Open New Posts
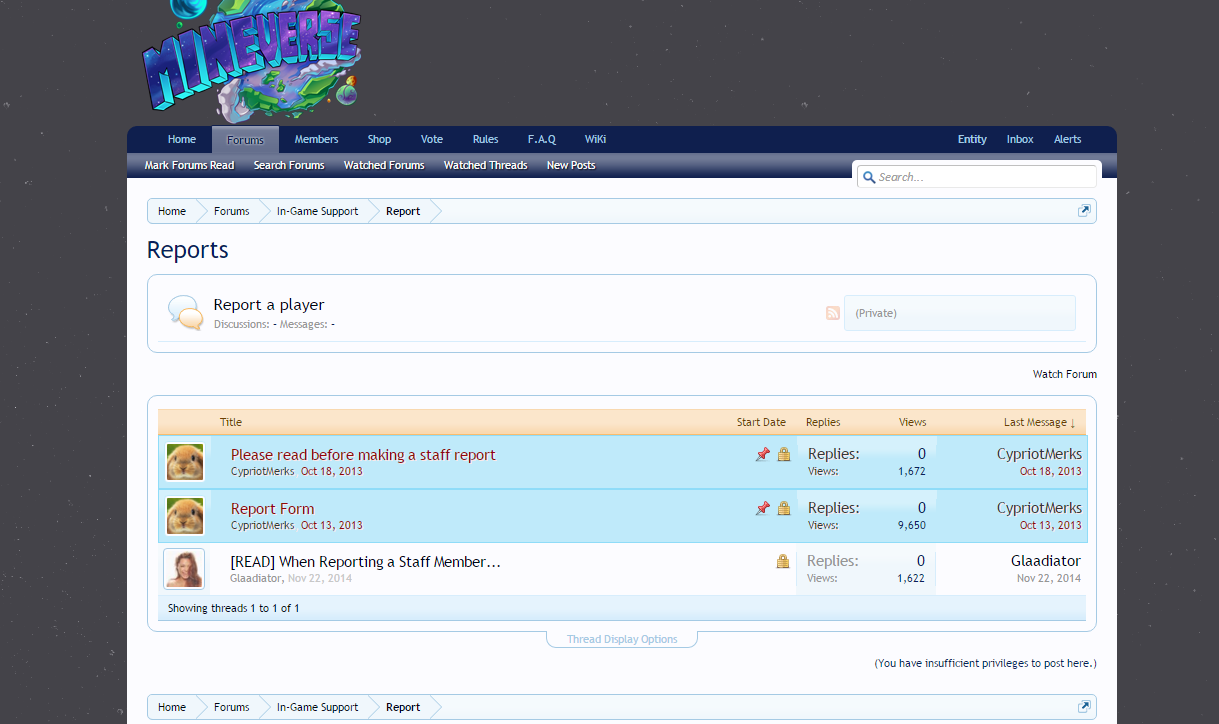 click(x=571, y=165)
